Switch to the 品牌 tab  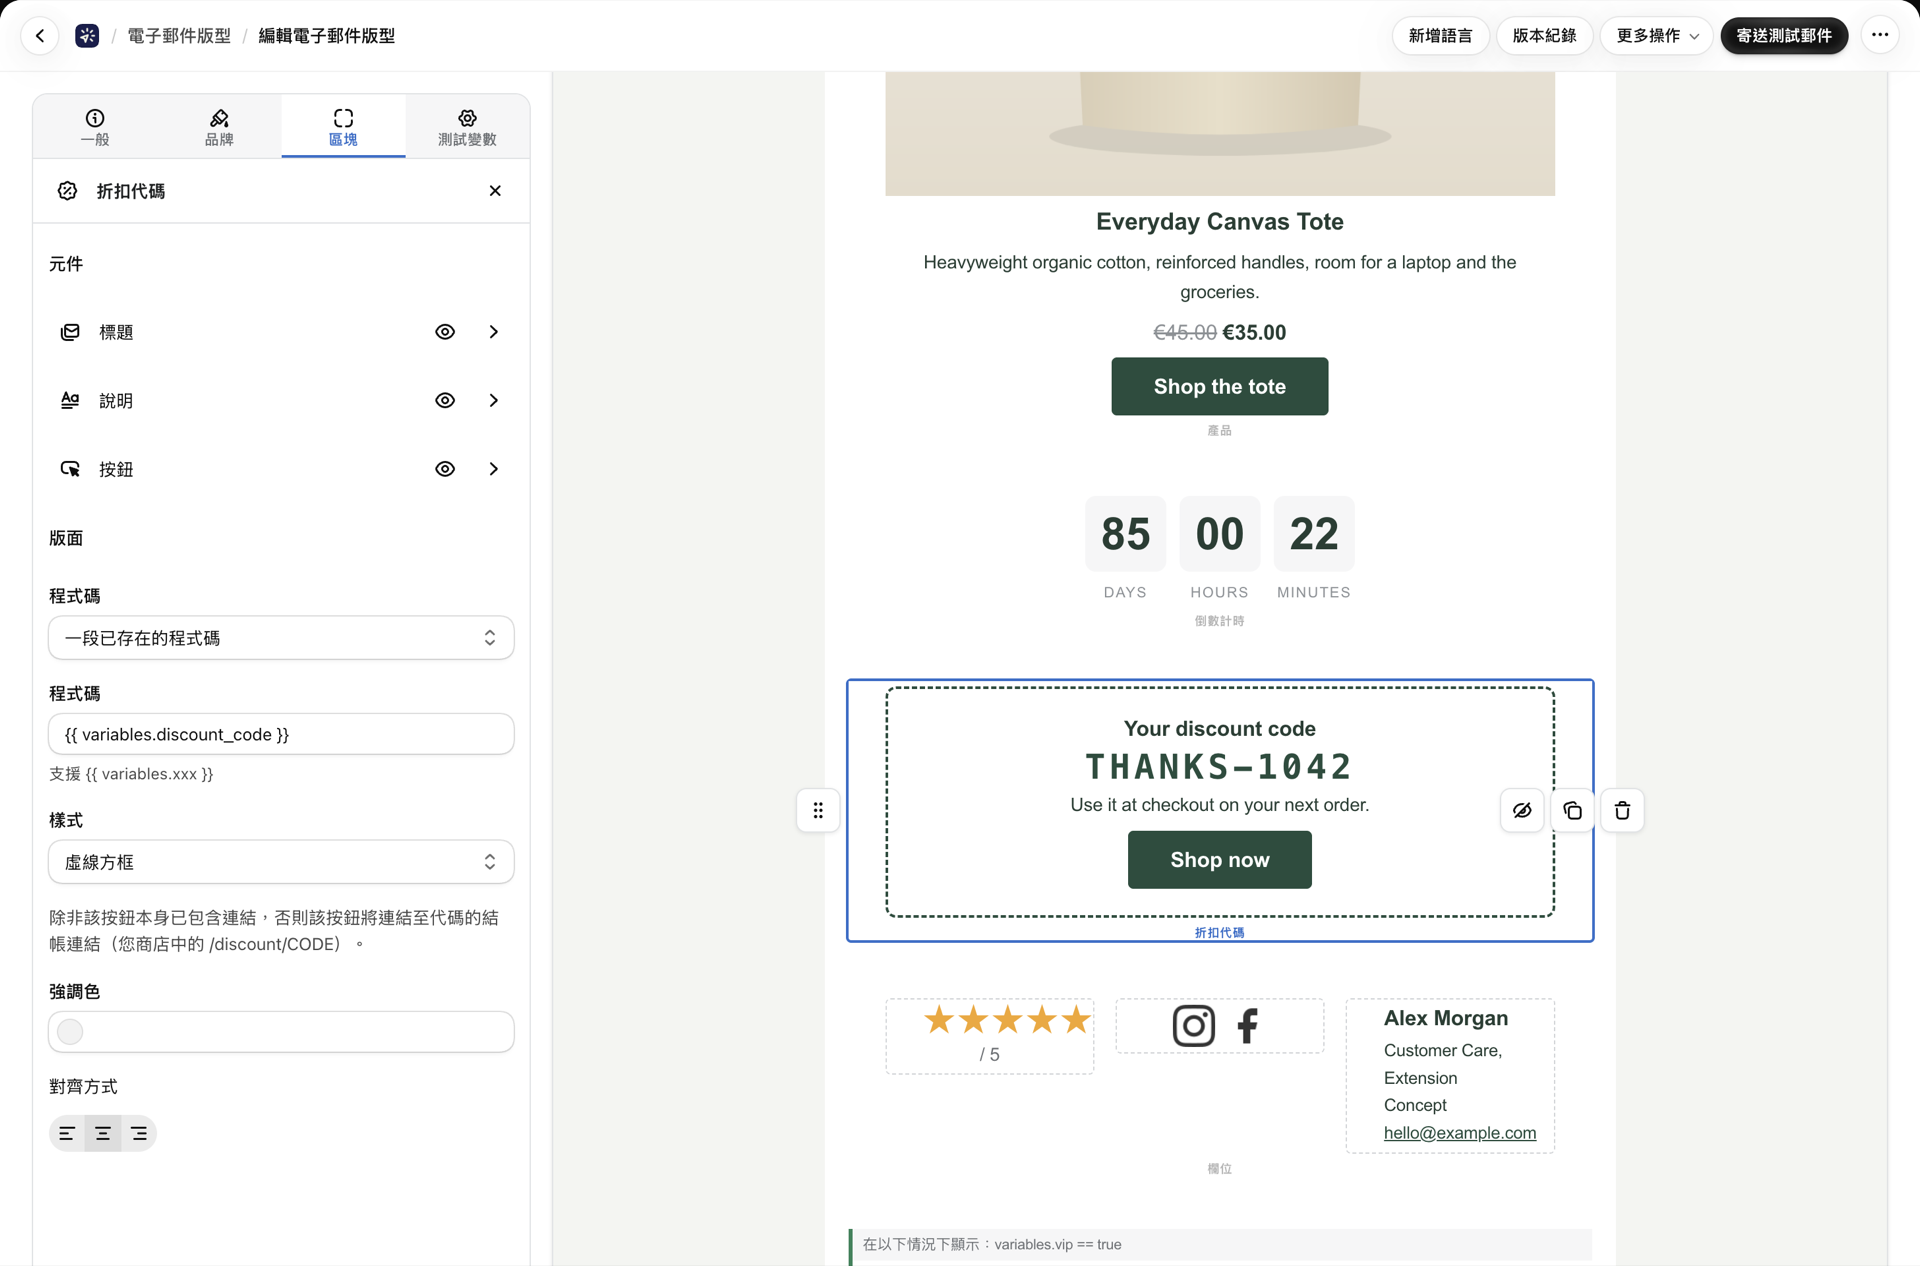click(x=219, y=127)
